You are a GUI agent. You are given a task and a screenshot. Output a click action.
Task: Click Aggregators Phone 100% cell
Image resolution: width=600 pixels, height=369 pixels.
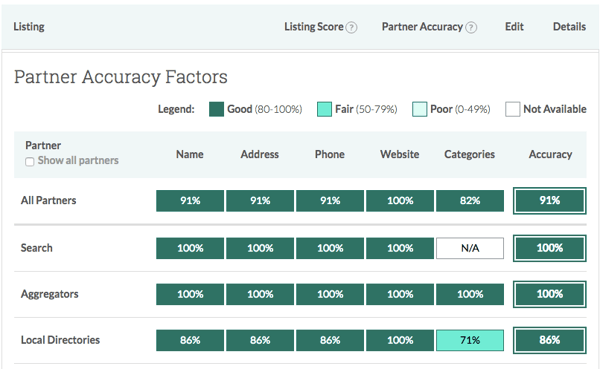click(x=330, y=294)
